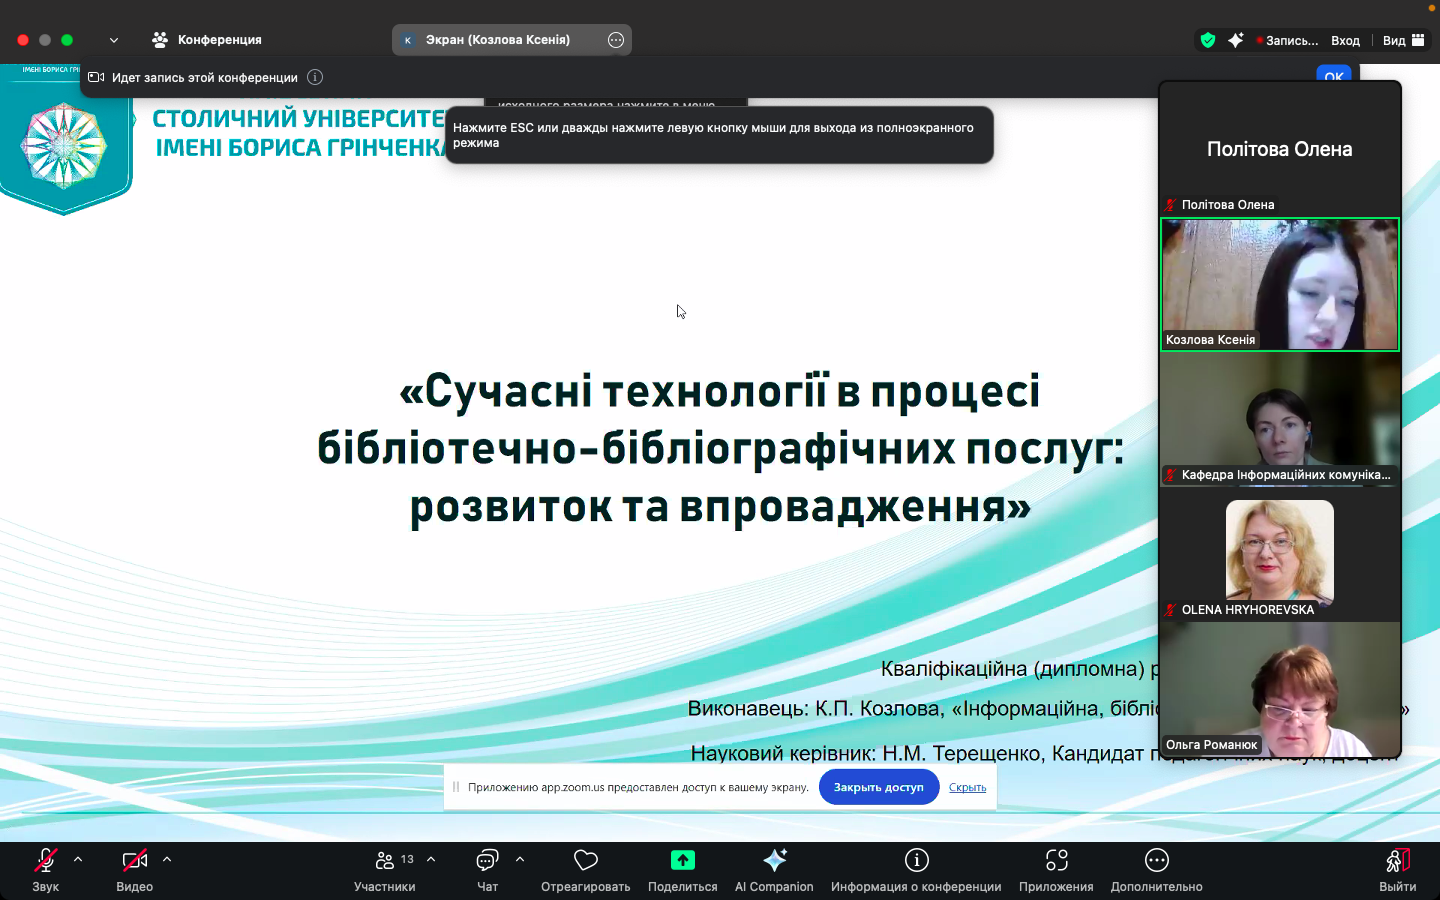Unmute microphone with Звук button
This screenshot has height=900, width=1440.
45,861
